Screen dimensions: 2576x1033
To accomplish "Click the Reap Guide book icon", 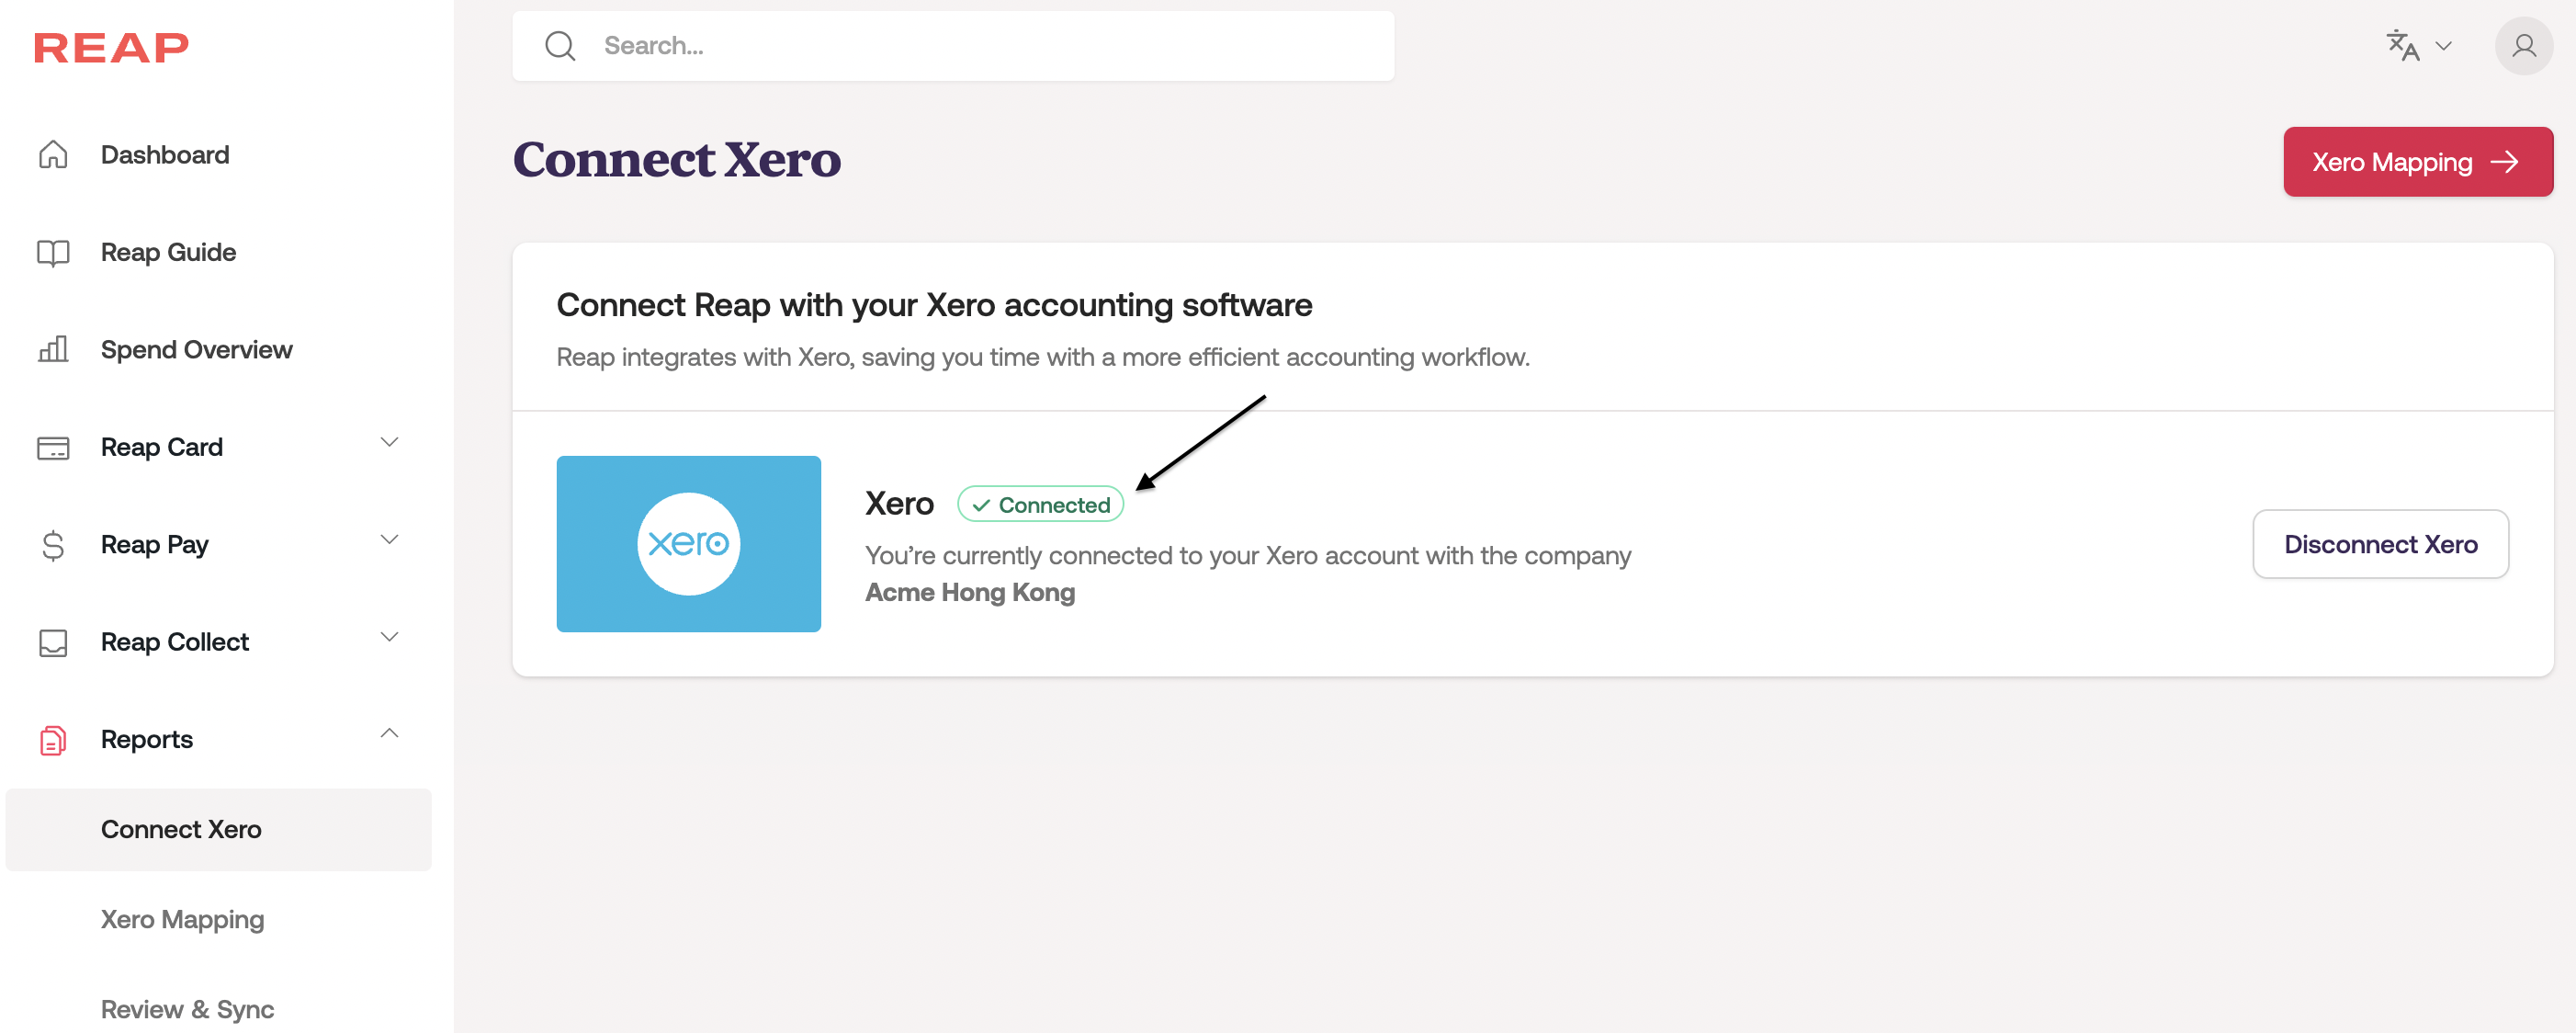I will [x=53, y=252].
